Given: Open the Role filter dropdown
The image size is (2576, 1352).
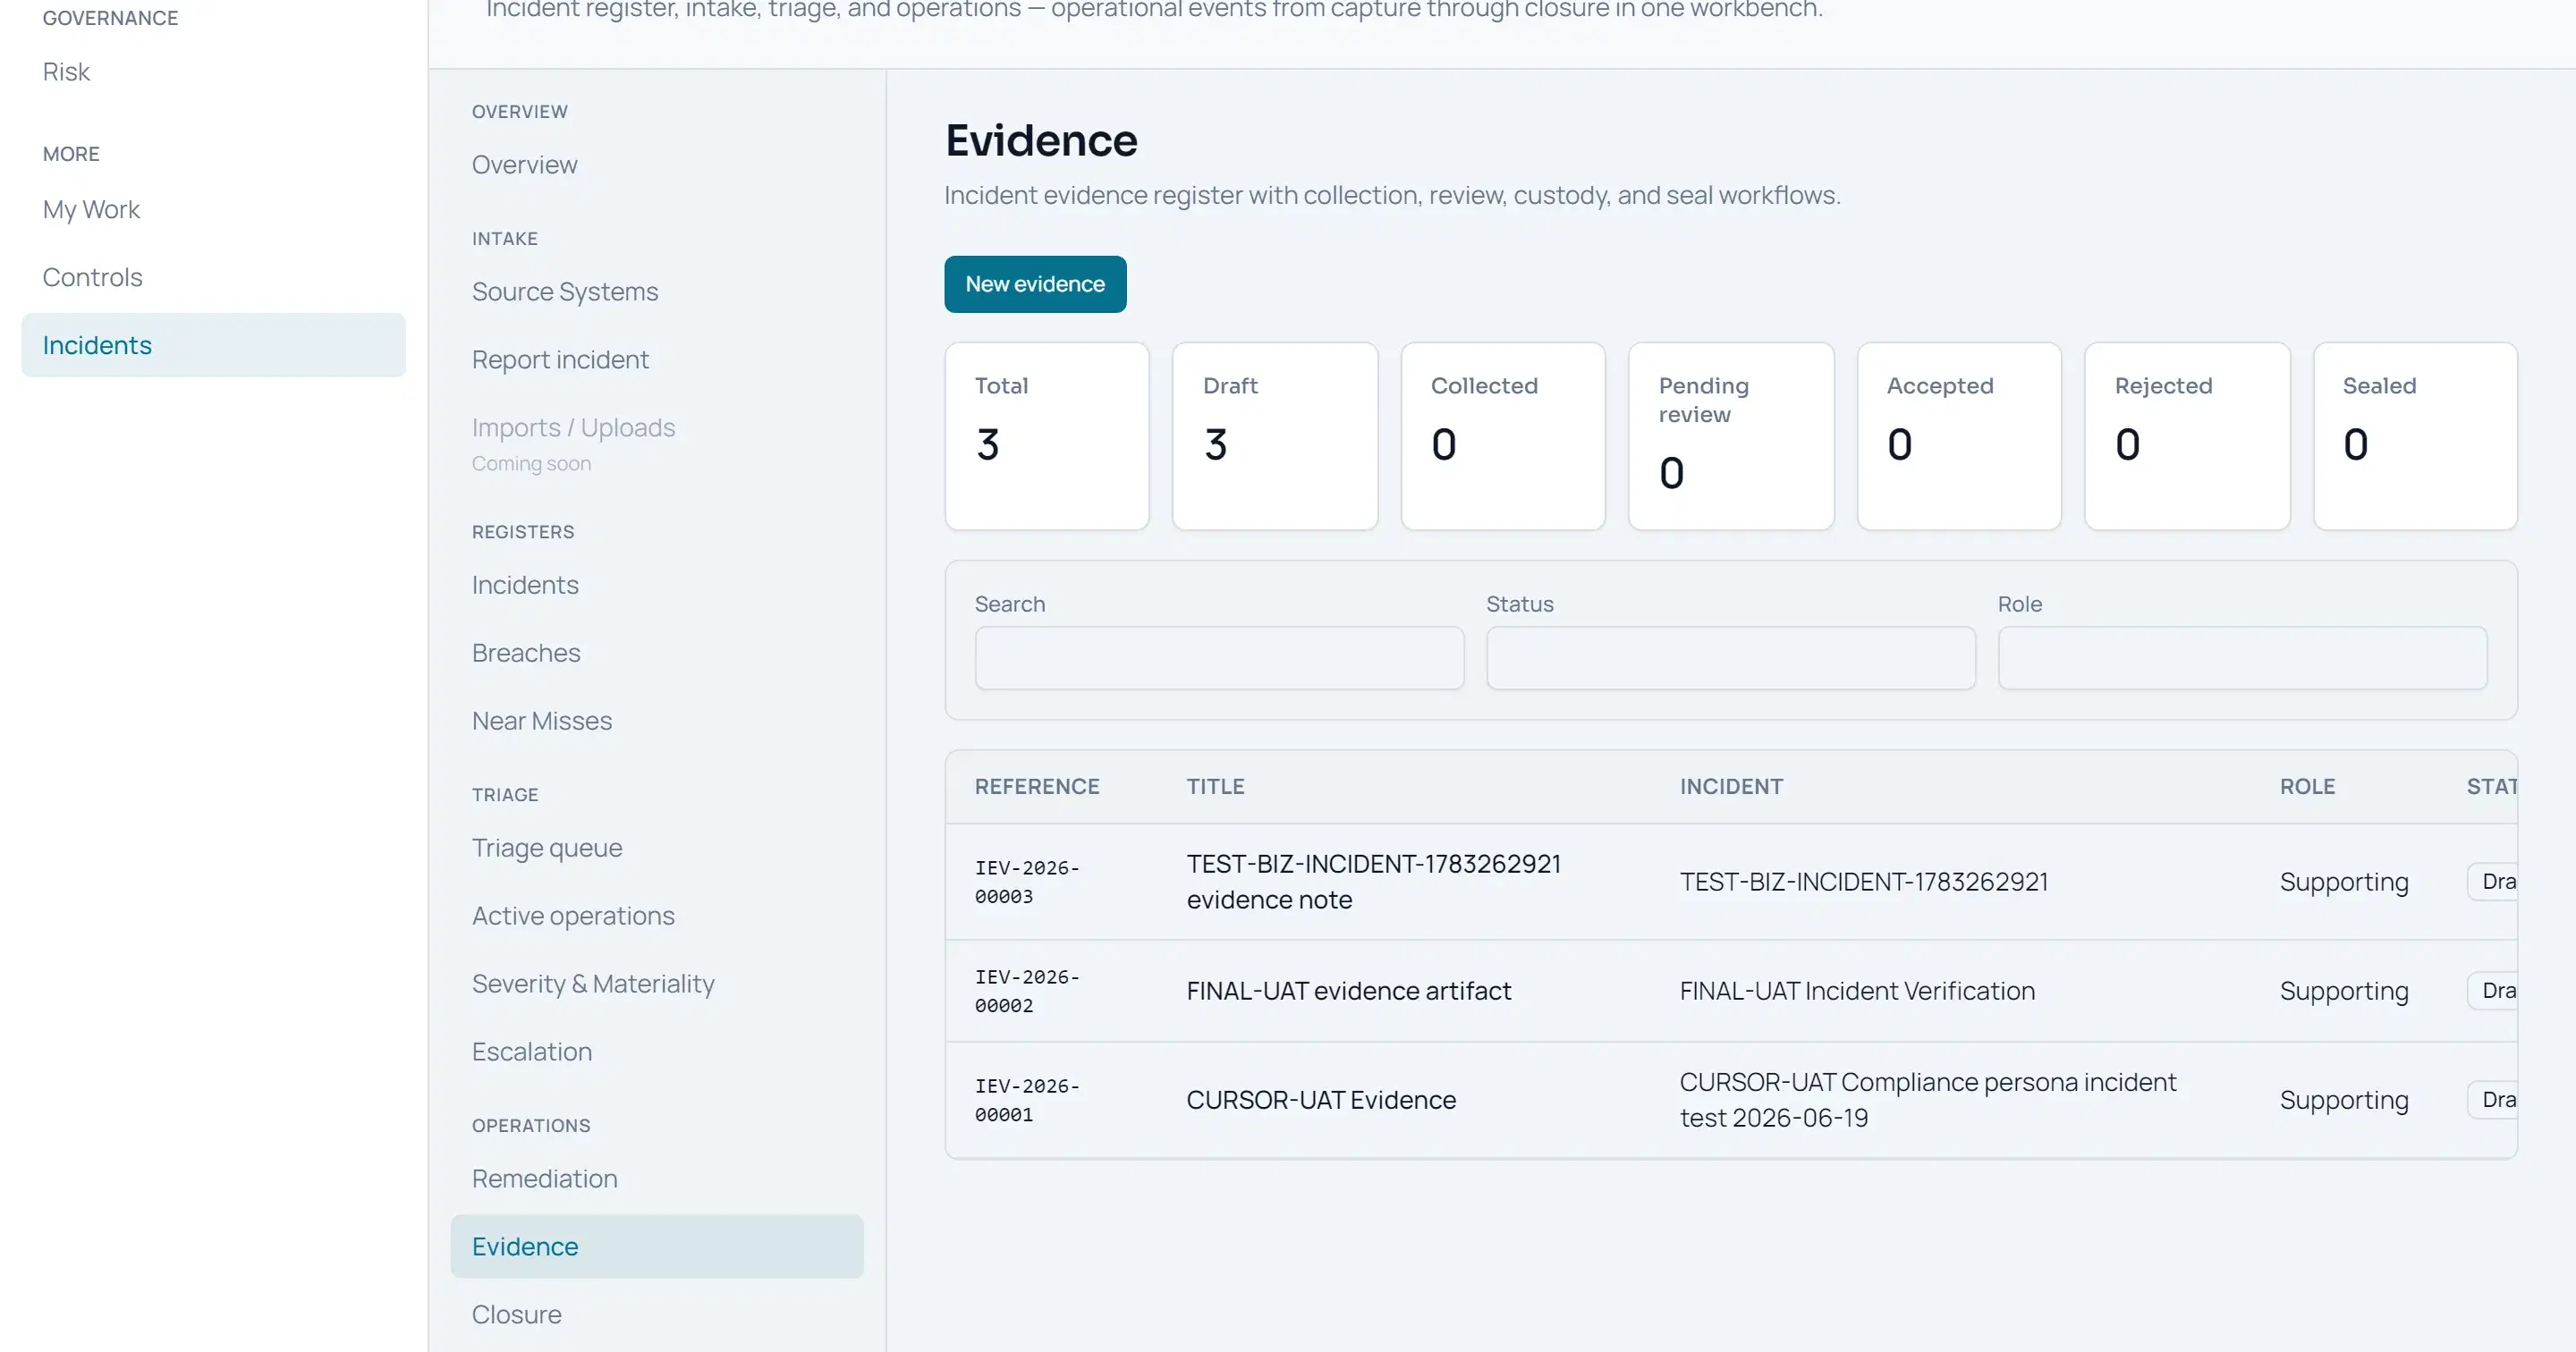Looking at the screenshot, I should [2242, 658].
